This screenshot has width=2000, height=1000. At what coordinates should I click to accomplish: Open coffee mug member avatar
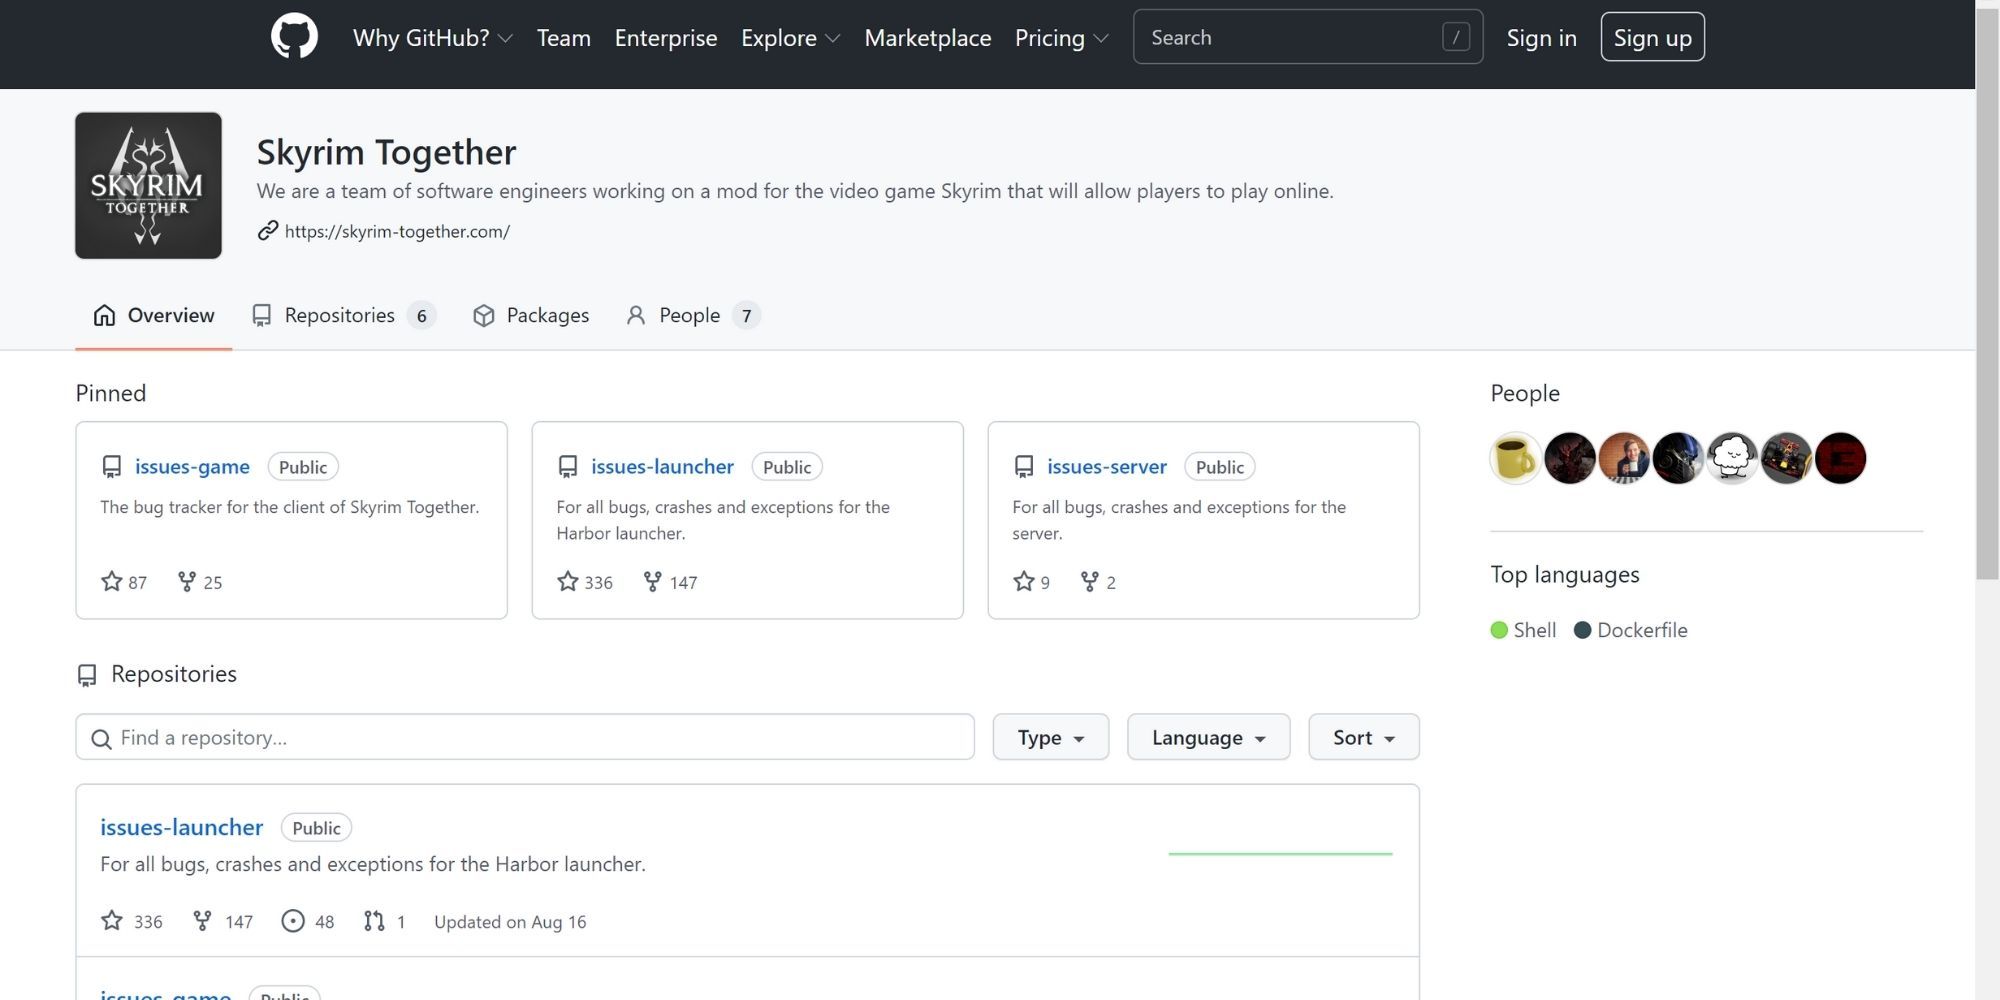(x=1515, y=458)
